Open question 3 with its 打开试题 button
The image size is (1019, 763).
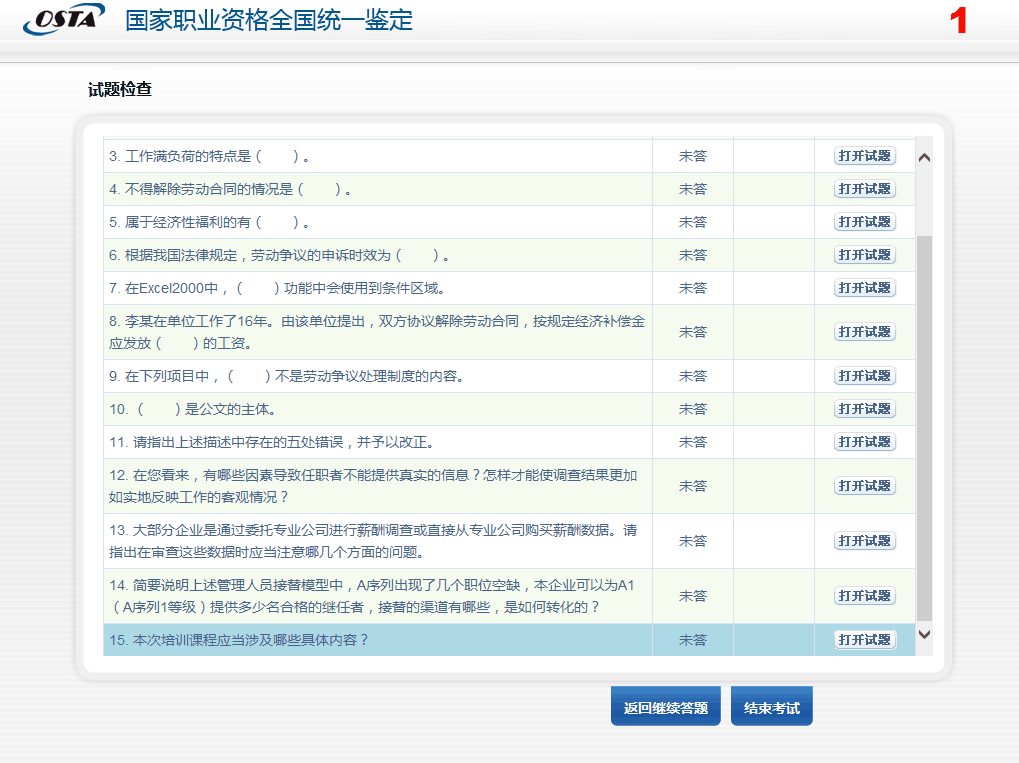click(865, 156)
